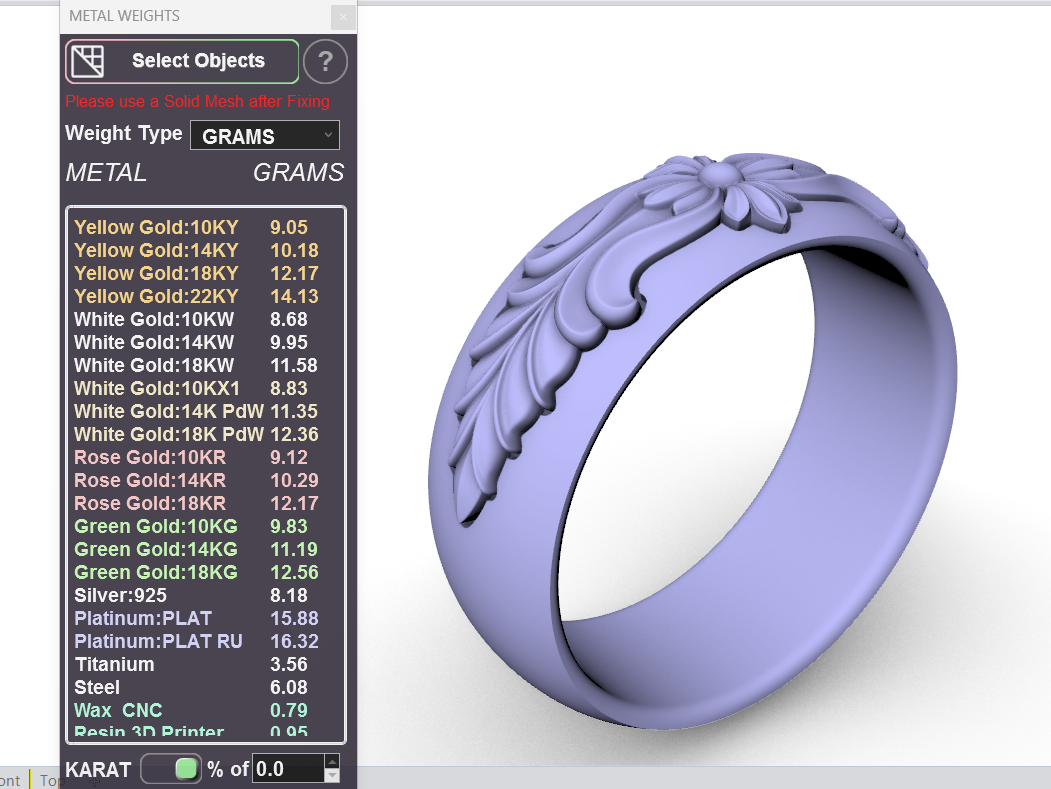Click the GRAMS column header
The width and height of the screenshot is (1051, 789).
click(298, 173)
